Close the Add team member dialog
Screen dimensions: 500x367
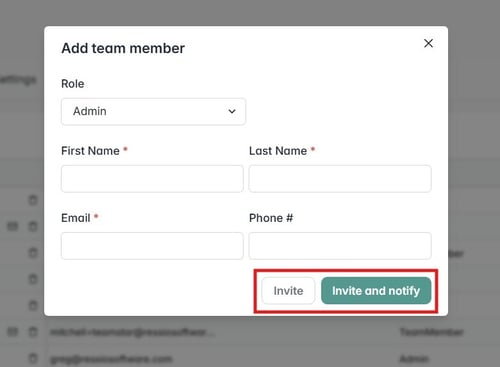428,43
